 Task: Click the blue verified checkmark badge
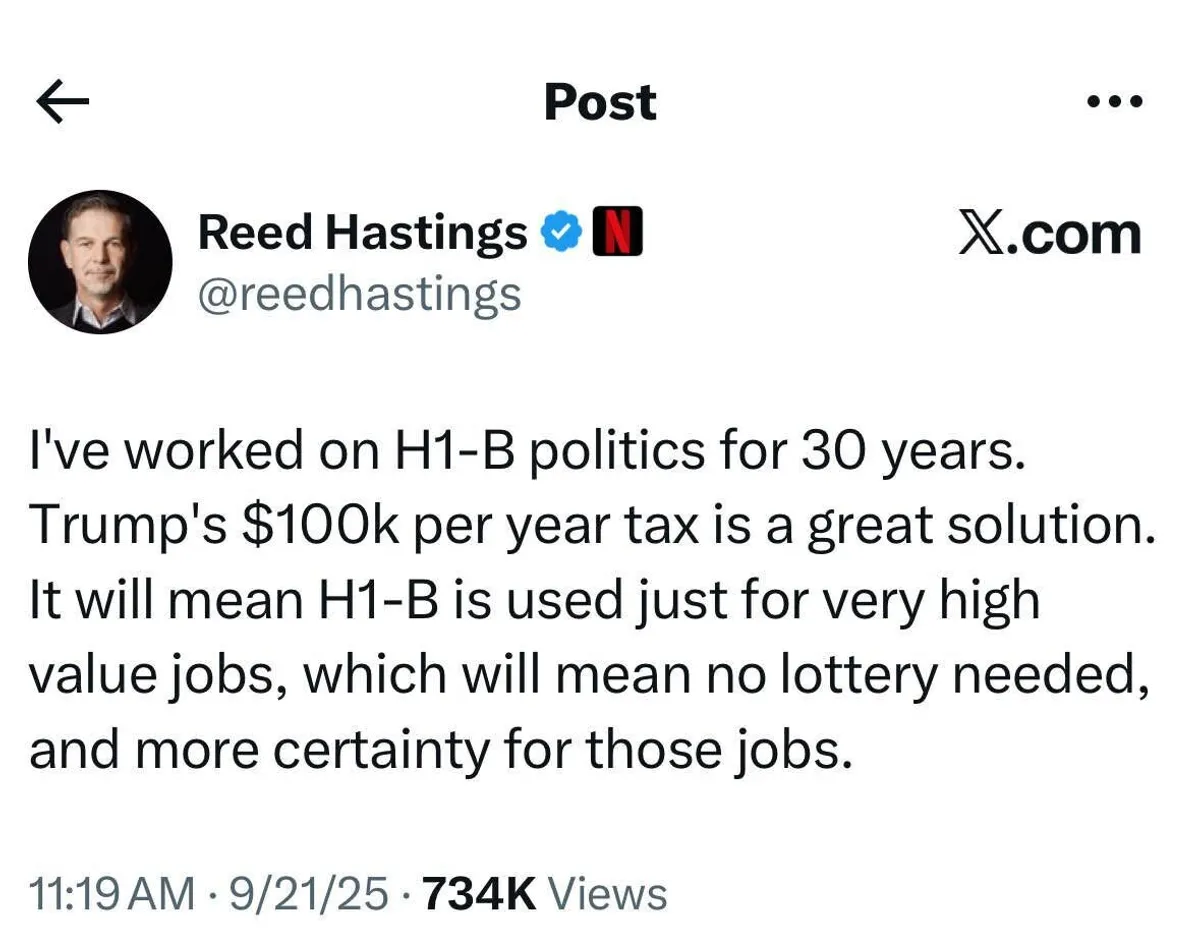click(x=560, y=233)
